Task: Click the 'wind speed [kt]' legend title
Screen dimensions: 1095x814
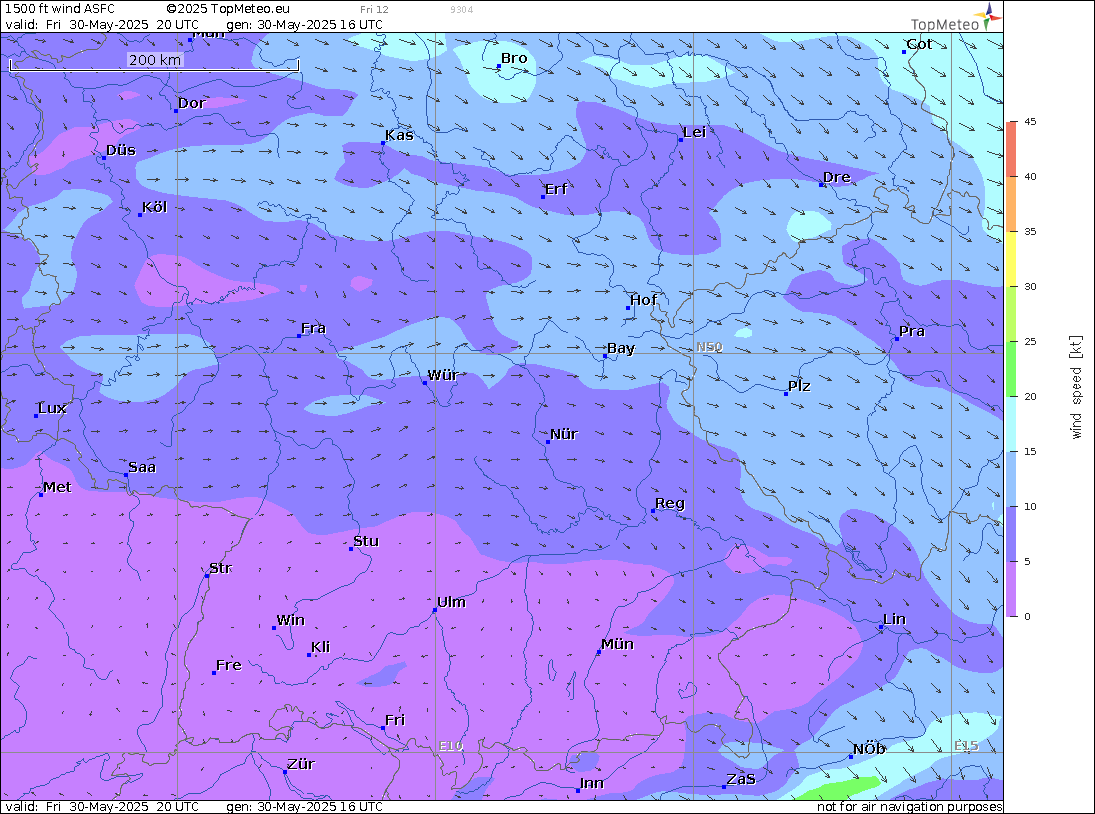Action: pos(1076,387)
